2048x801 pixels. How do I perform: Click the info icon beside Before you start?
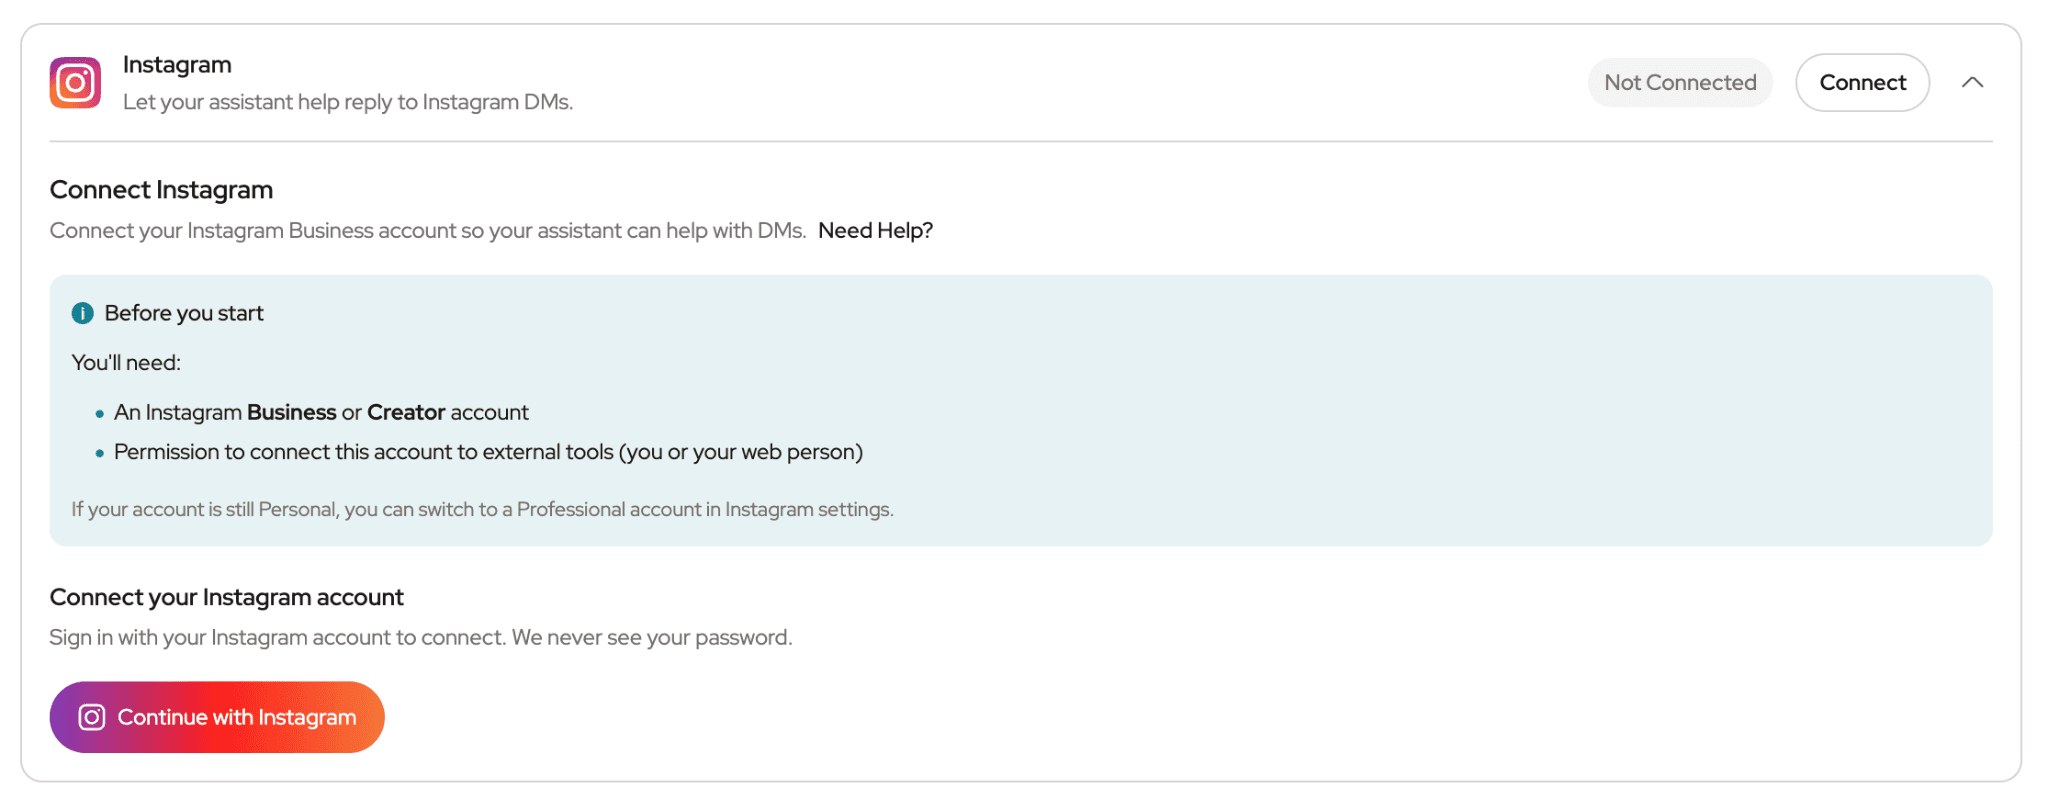(83, 313)
